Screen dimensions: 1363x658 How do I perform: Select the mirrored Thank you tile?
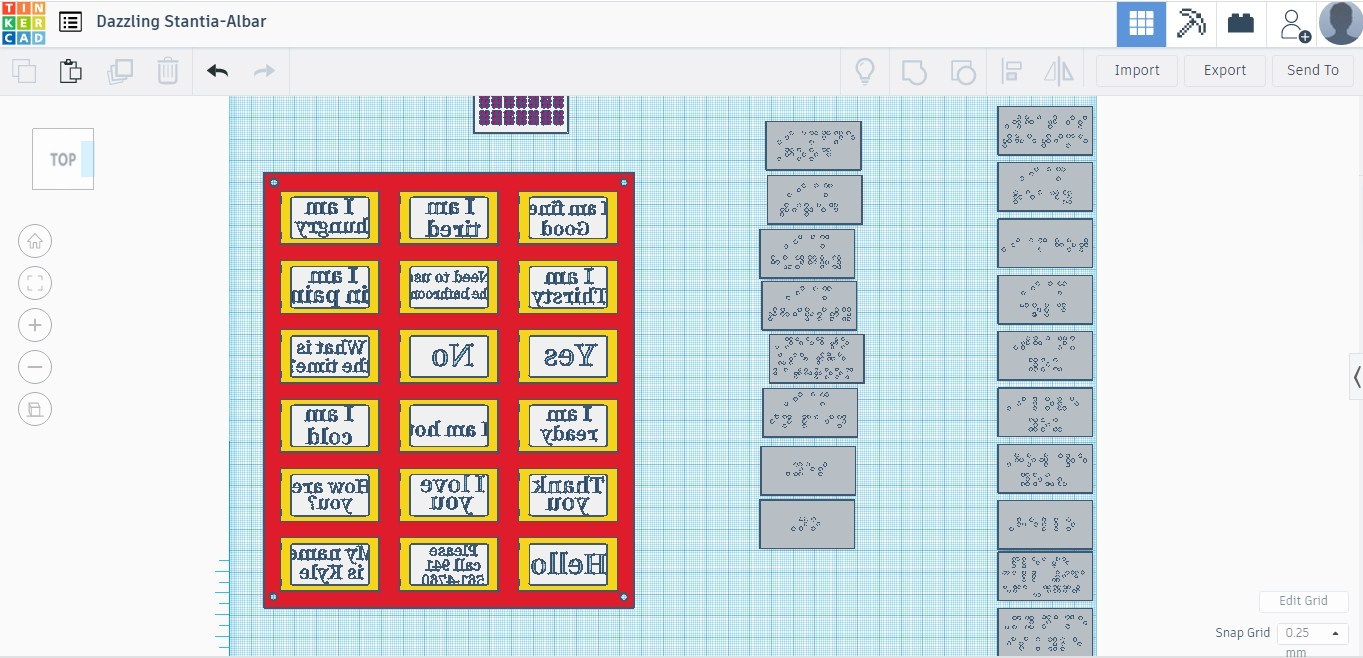click(x=567, y=494)
